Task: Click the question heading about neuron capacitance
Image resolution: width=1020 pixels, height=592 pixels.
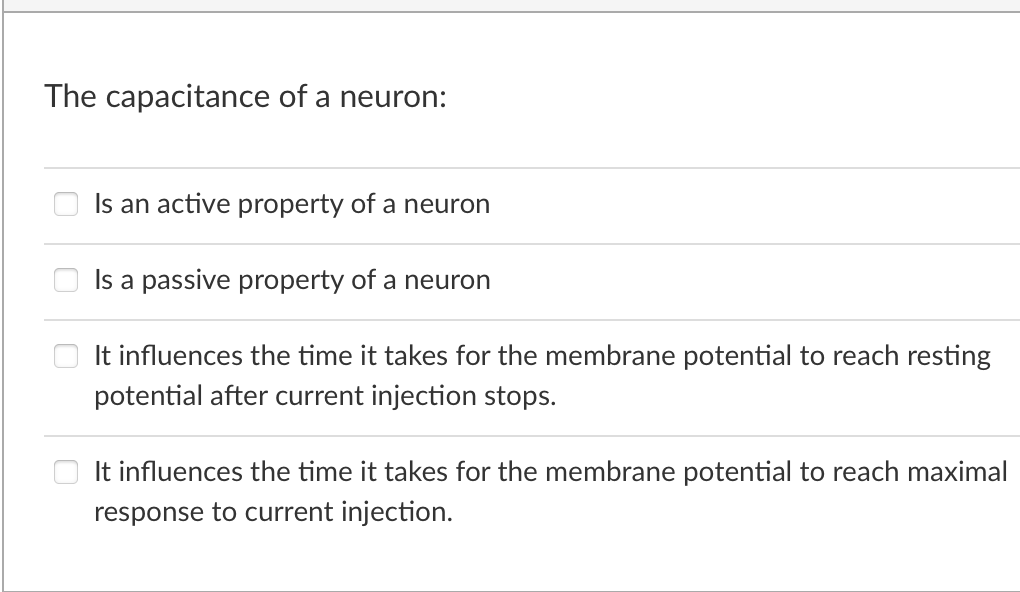Action: point(247,97)
